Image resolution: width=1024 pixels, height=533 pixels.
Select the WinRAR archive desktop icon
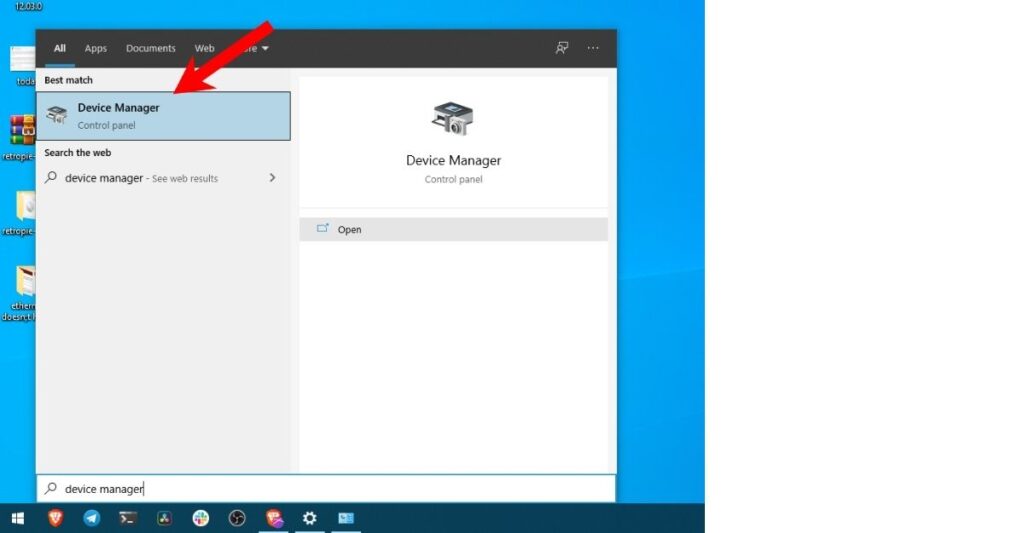tap(22, 130)
